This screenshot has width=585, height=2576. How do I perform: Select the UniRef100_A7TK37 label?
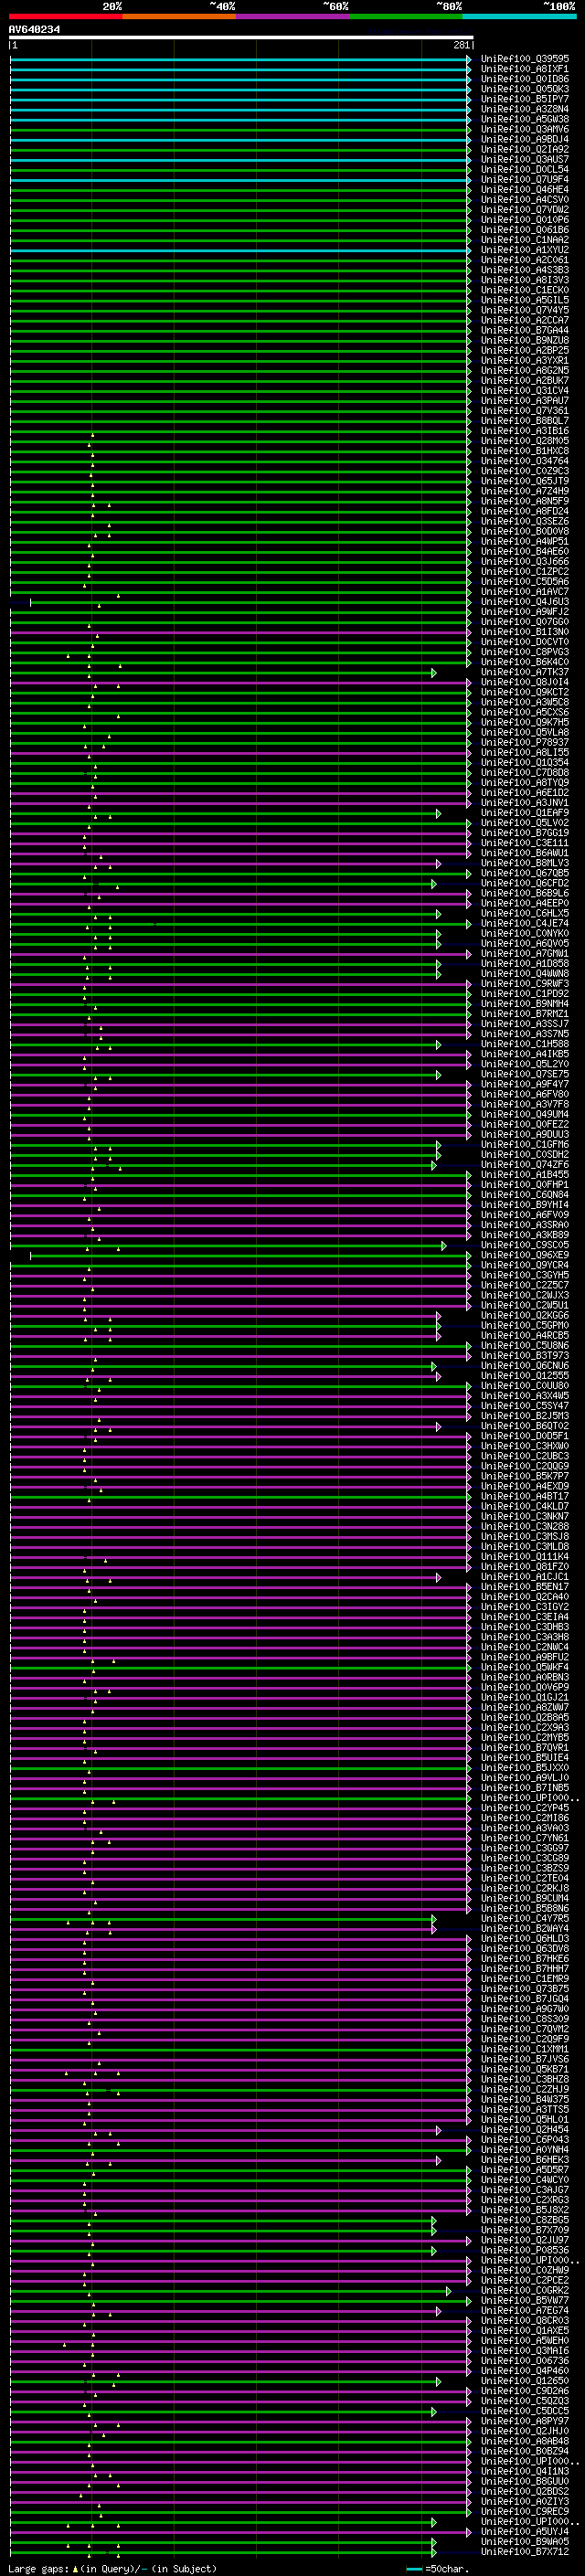coord(524,672)
